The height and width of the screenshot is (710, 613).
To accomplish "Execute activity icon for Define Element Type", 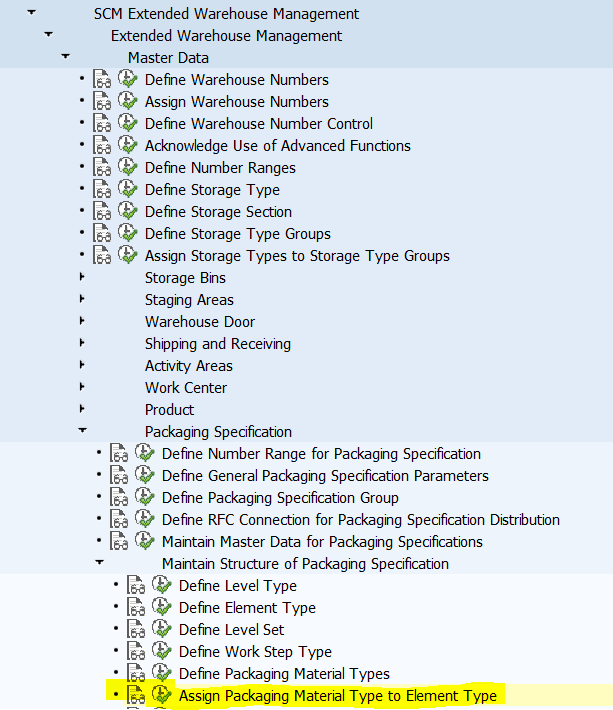I will [162, 607].
